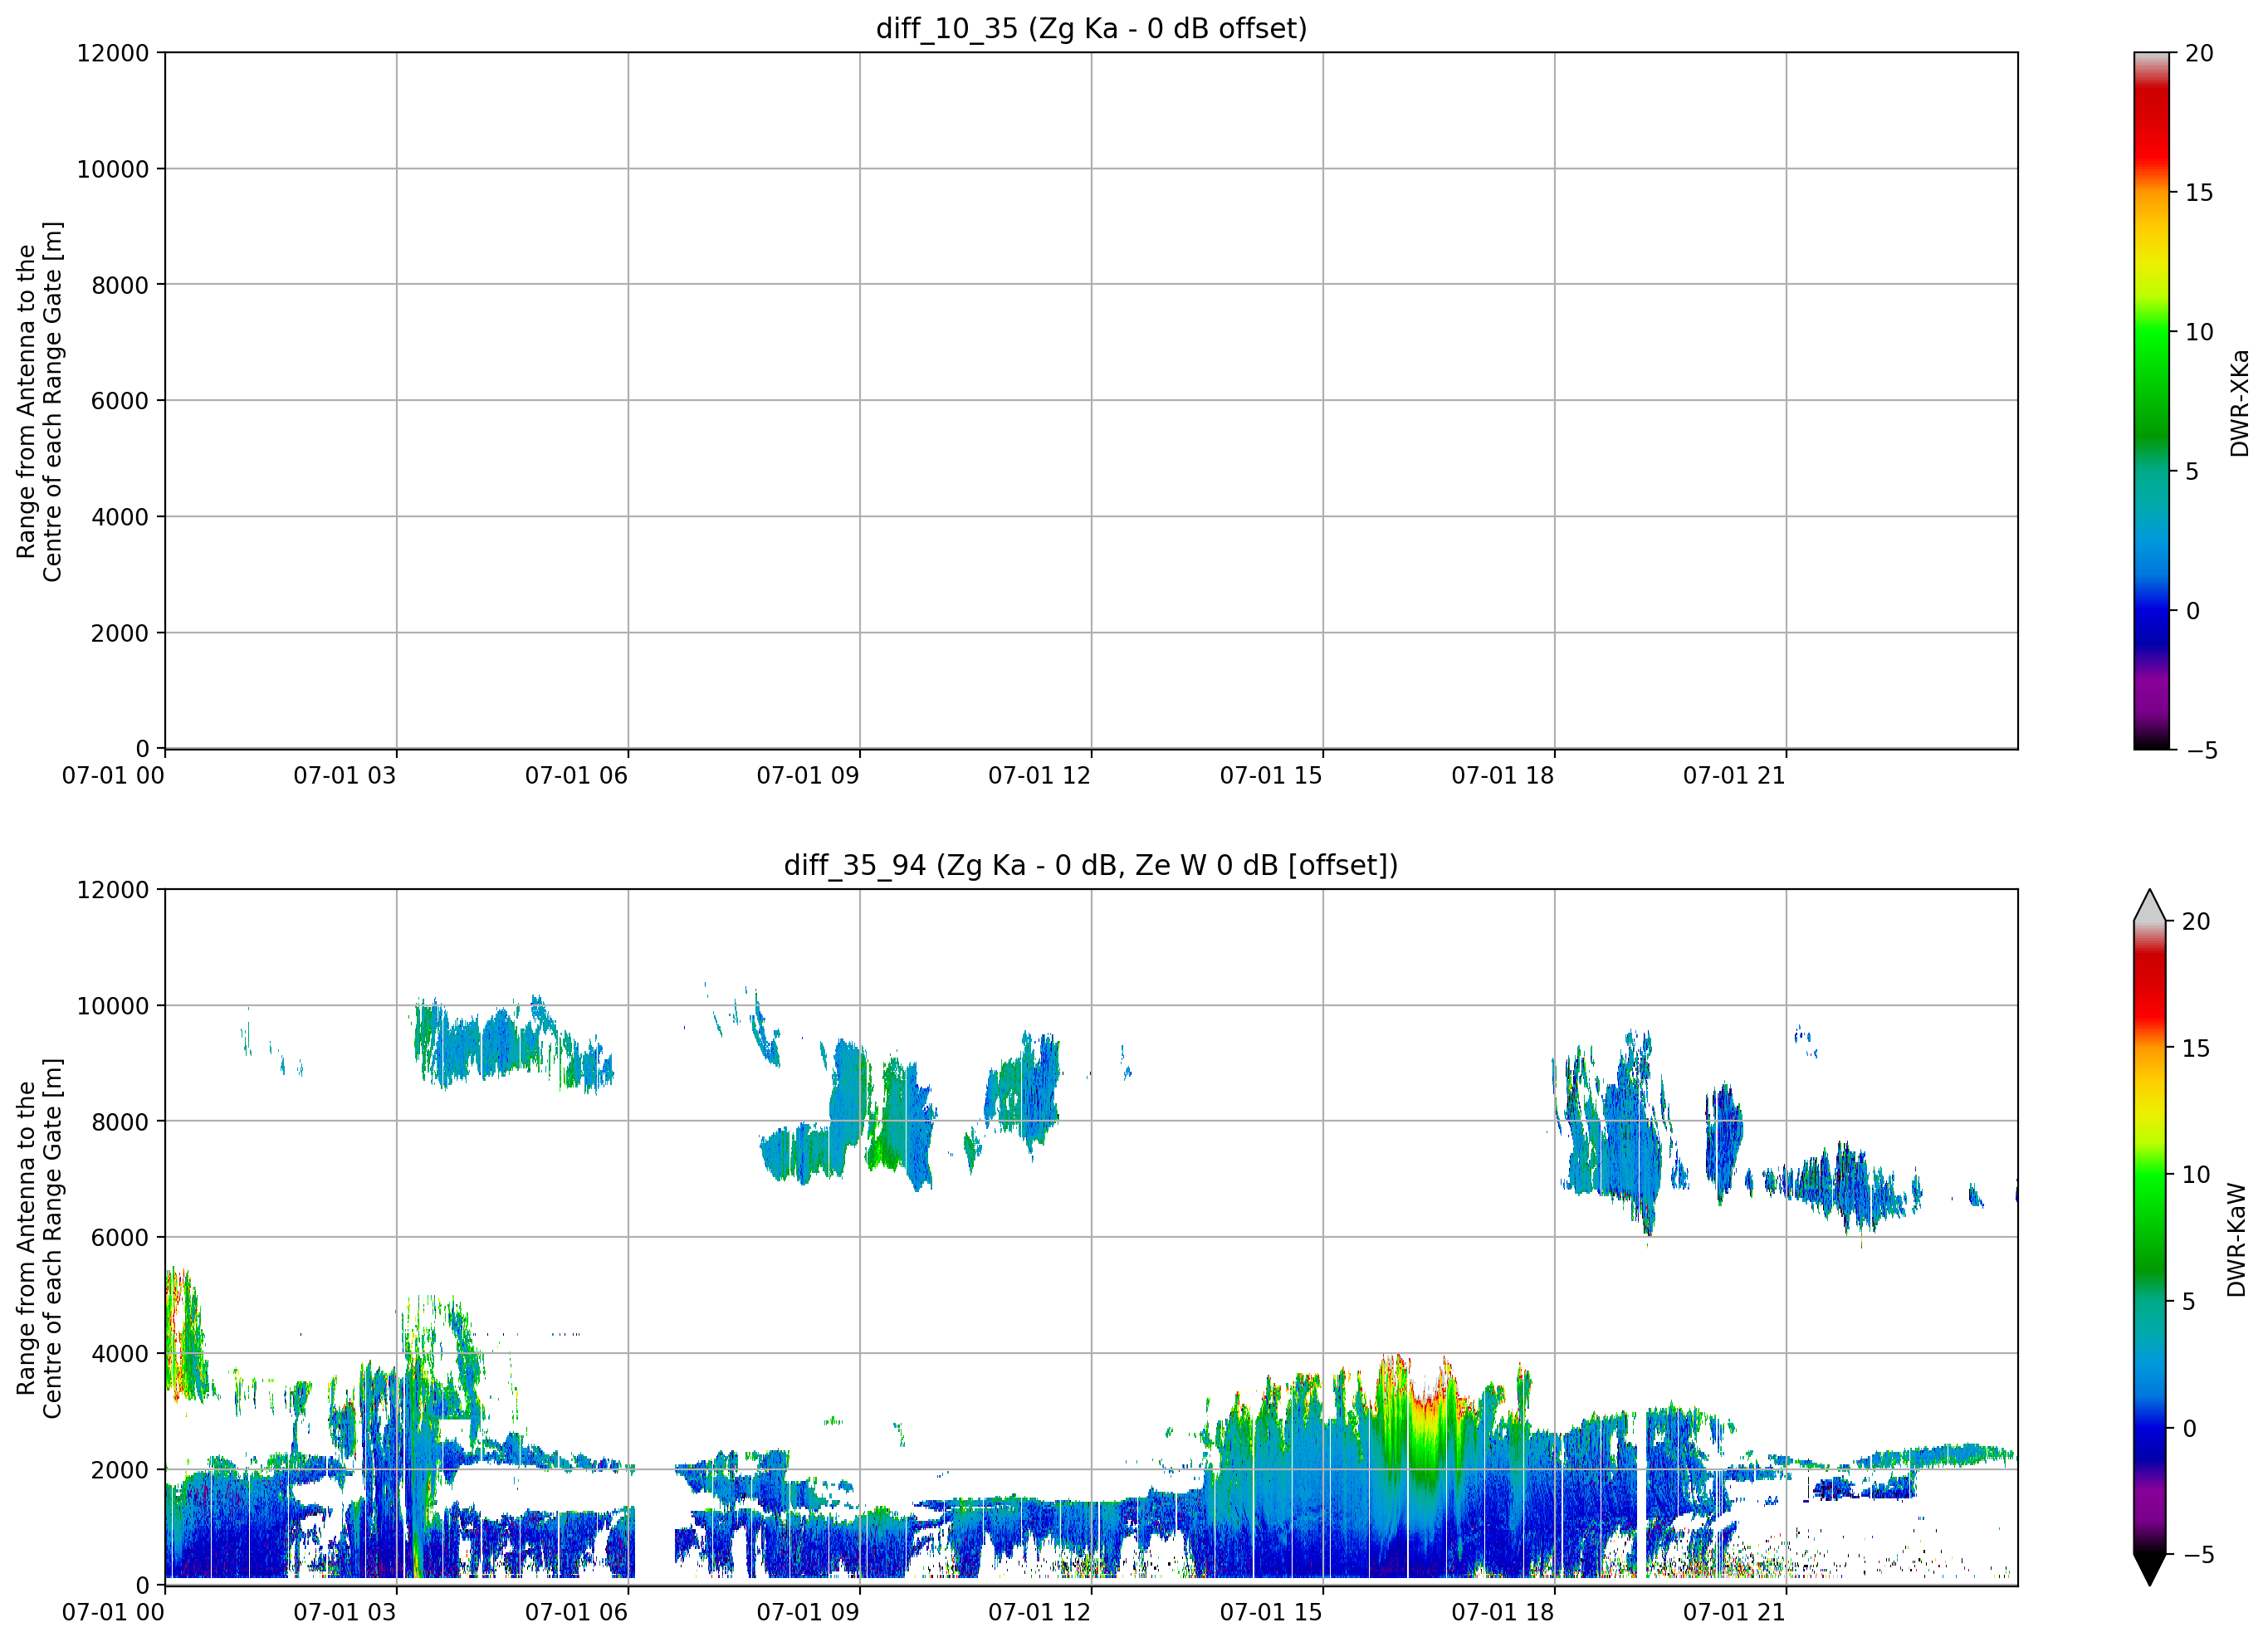2268x1642 pixels.
Task: Click the downward black arrow on the DWR-KaW colorbar
Action: (2149, 1570)
